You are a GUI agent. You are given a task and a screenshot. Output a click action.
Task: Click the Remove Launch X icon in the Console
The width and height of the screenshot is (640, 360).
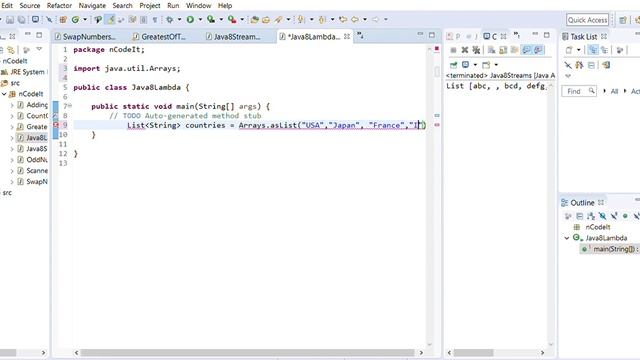(x=464, y=50)
